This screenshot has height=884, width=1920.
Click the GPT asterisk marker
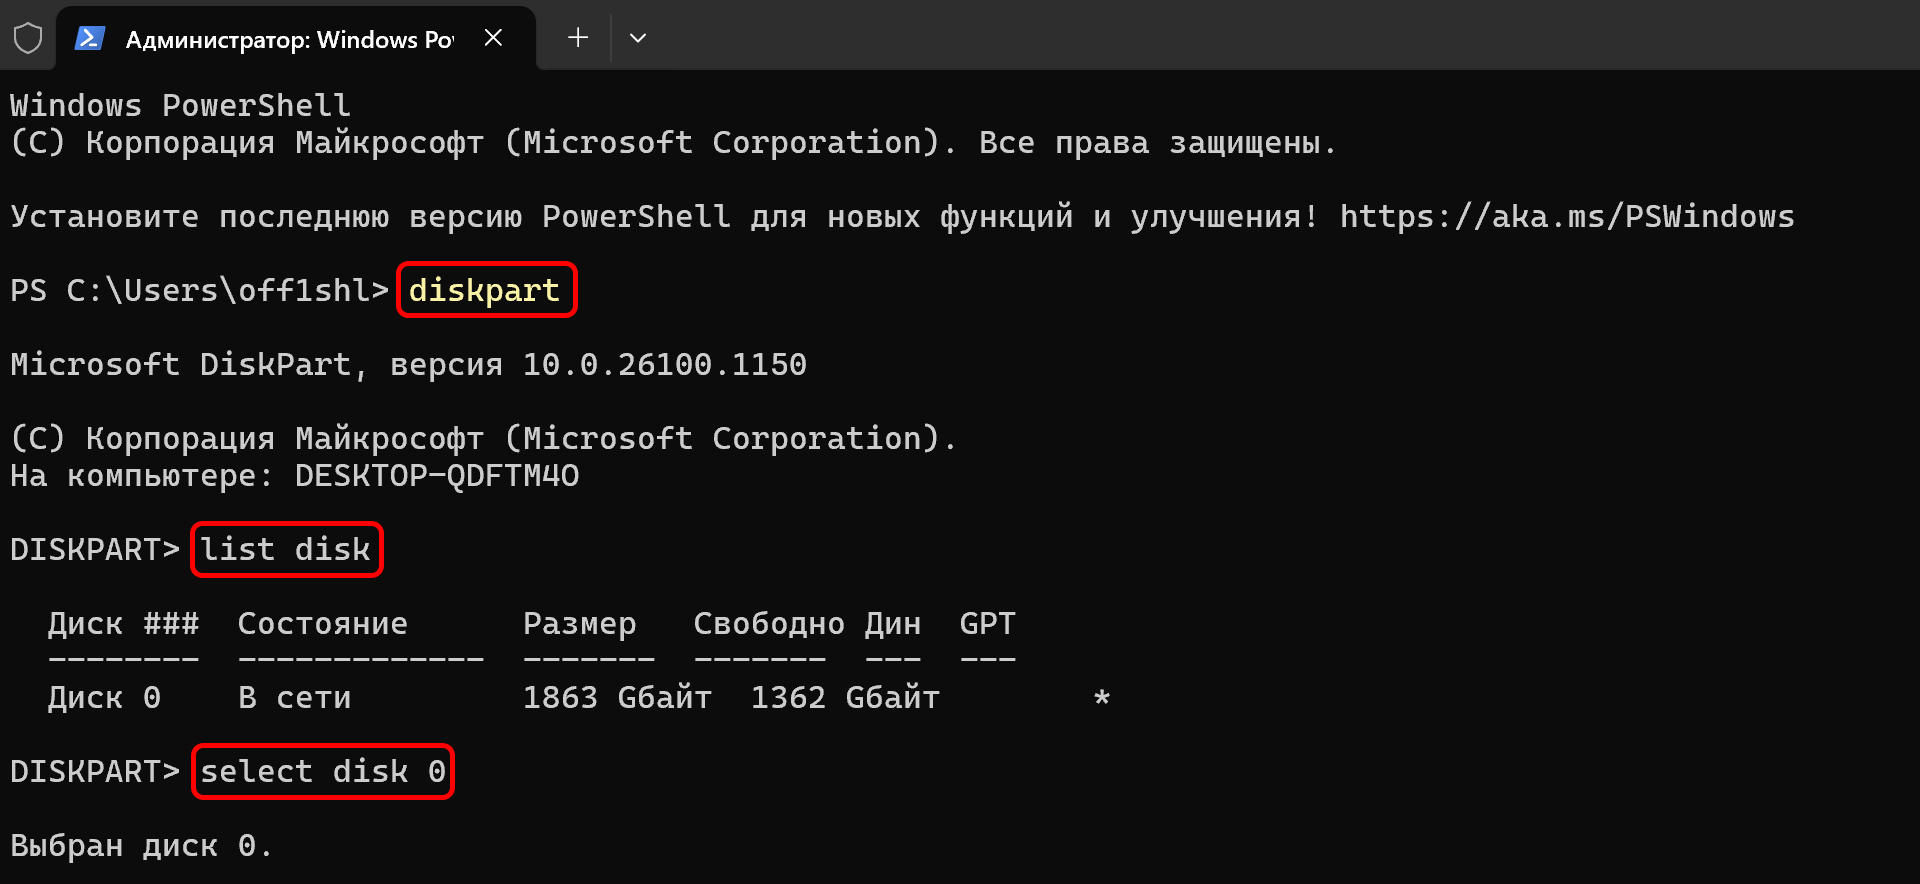point(1101,698)
